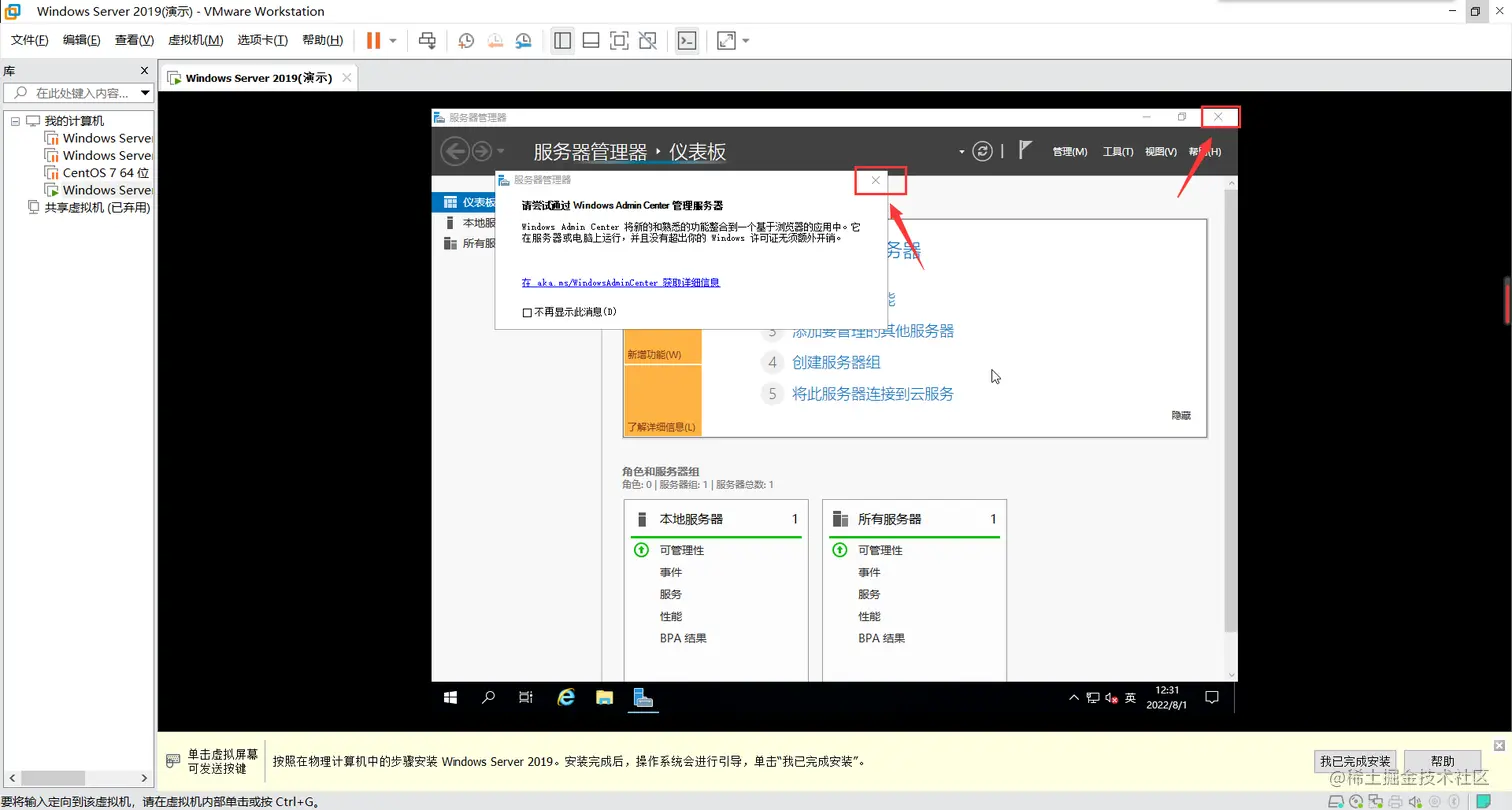Take a snapshot of this virtual machine
The width and height of the screenshot is (1512, 810).
(466, 41)
